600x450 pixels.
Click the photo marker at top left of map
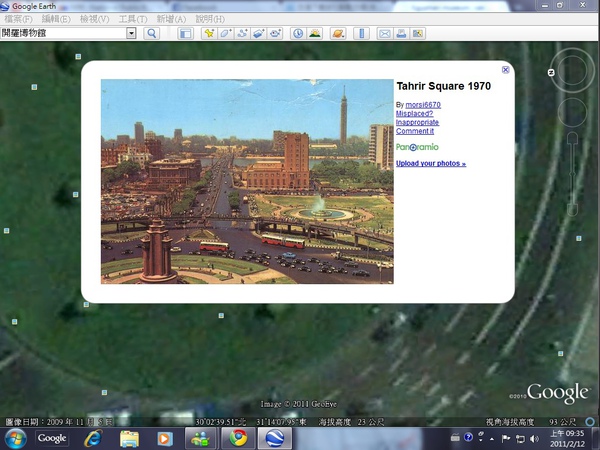[x=78, y=57]
